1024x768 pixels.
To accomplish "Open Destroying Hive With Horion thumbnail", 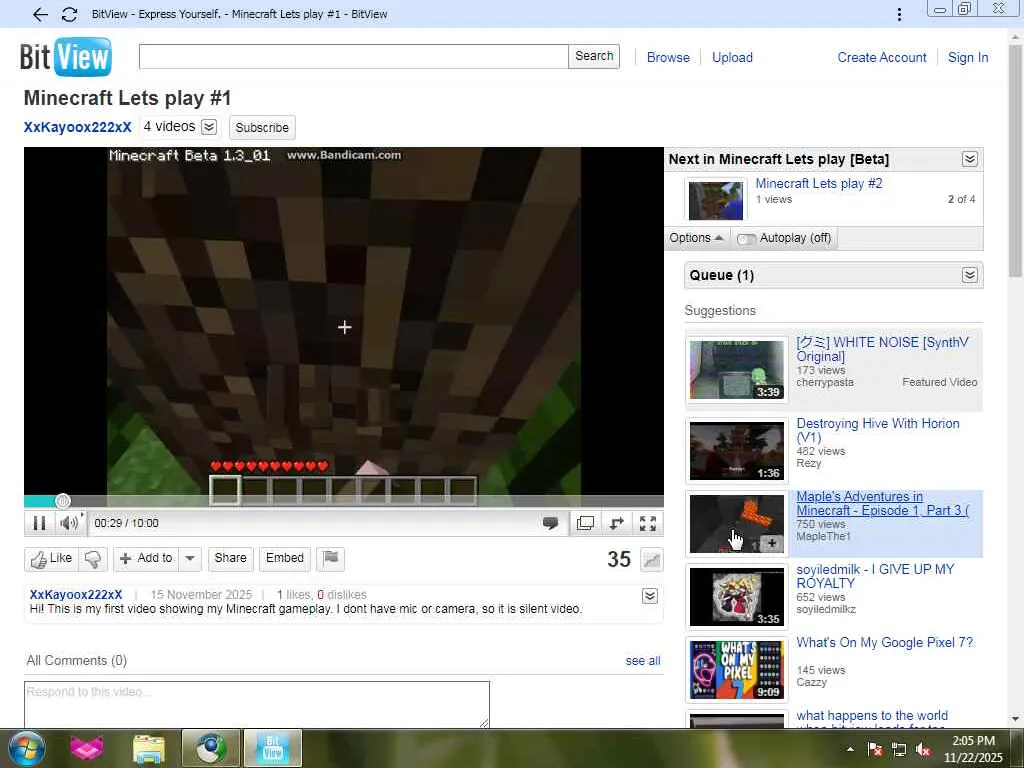I will coord(737,451).
